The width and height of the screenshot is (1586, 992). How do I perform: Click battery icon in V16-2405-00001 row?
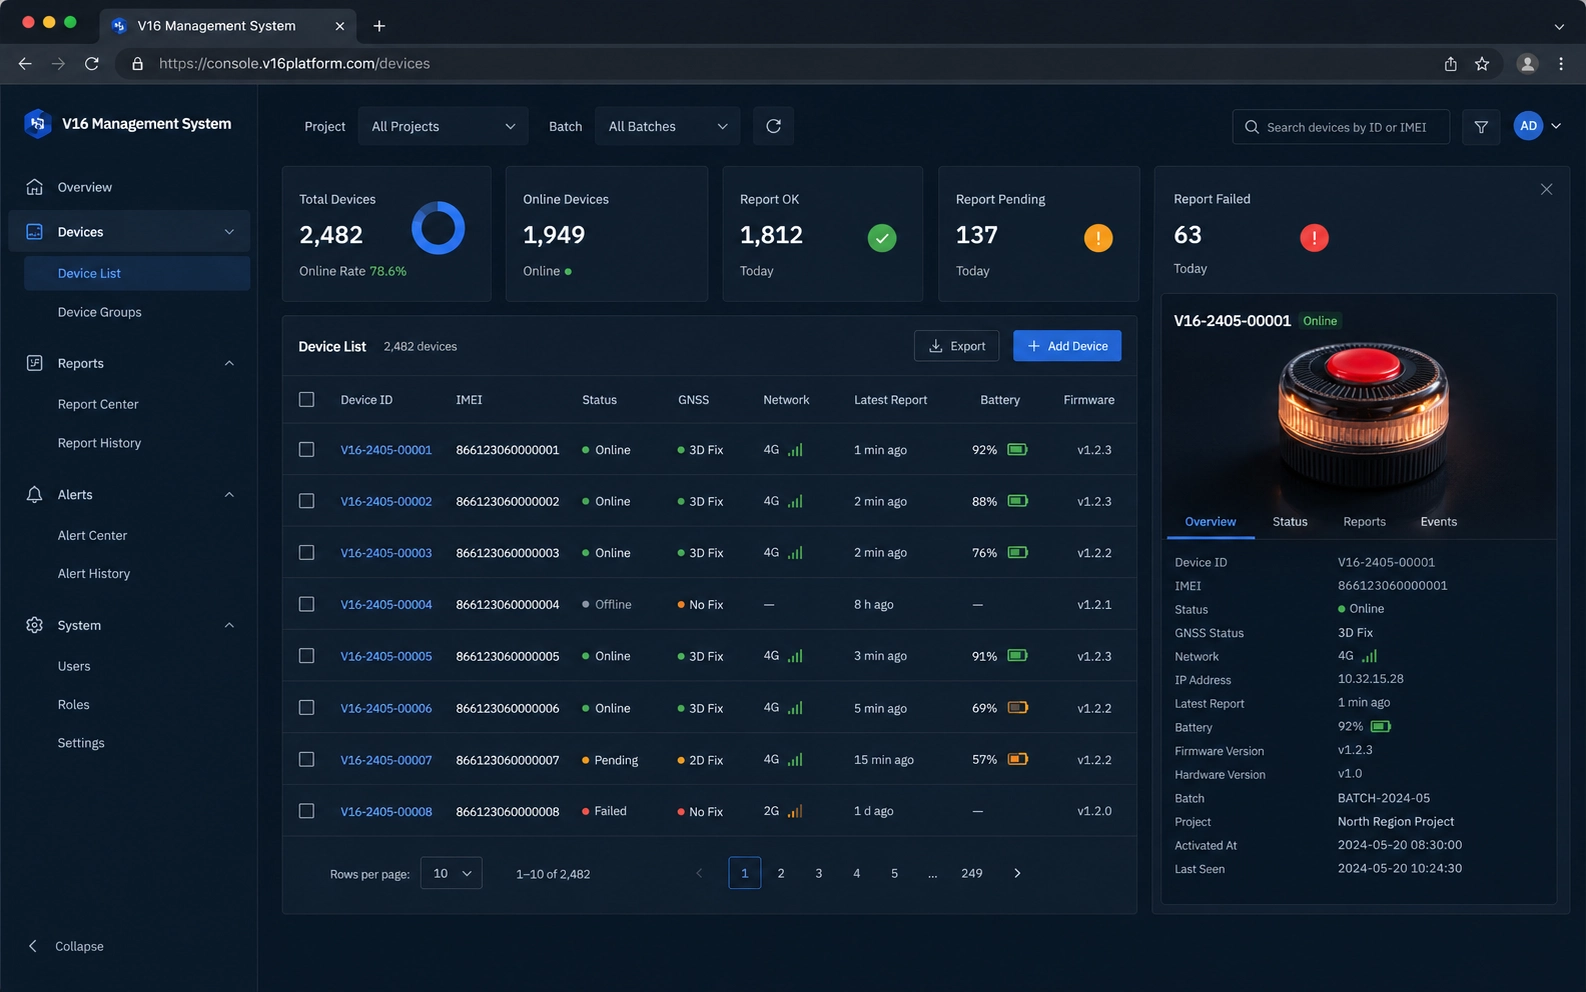coord(1017,450)
